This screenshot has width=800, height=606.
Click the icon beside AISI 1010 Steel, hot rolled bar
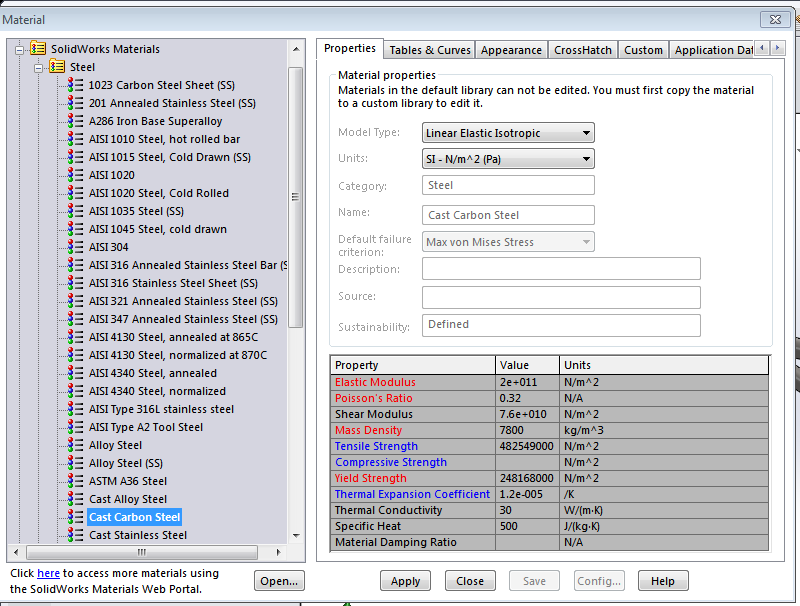(x=76, y=139)
